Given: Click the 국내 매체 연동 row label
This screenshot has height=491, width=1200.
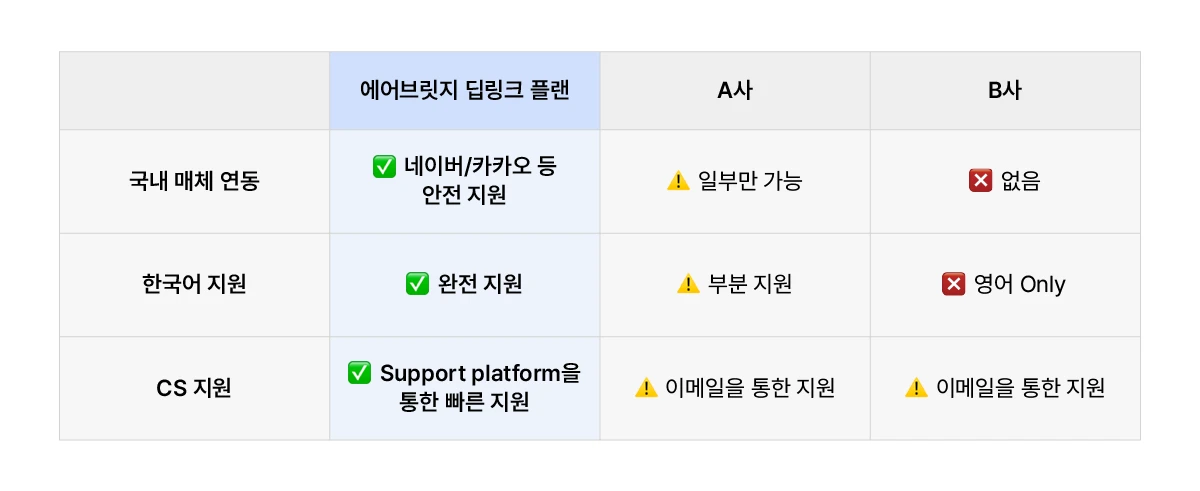Looking at the screenshot, I should point(195,181).
